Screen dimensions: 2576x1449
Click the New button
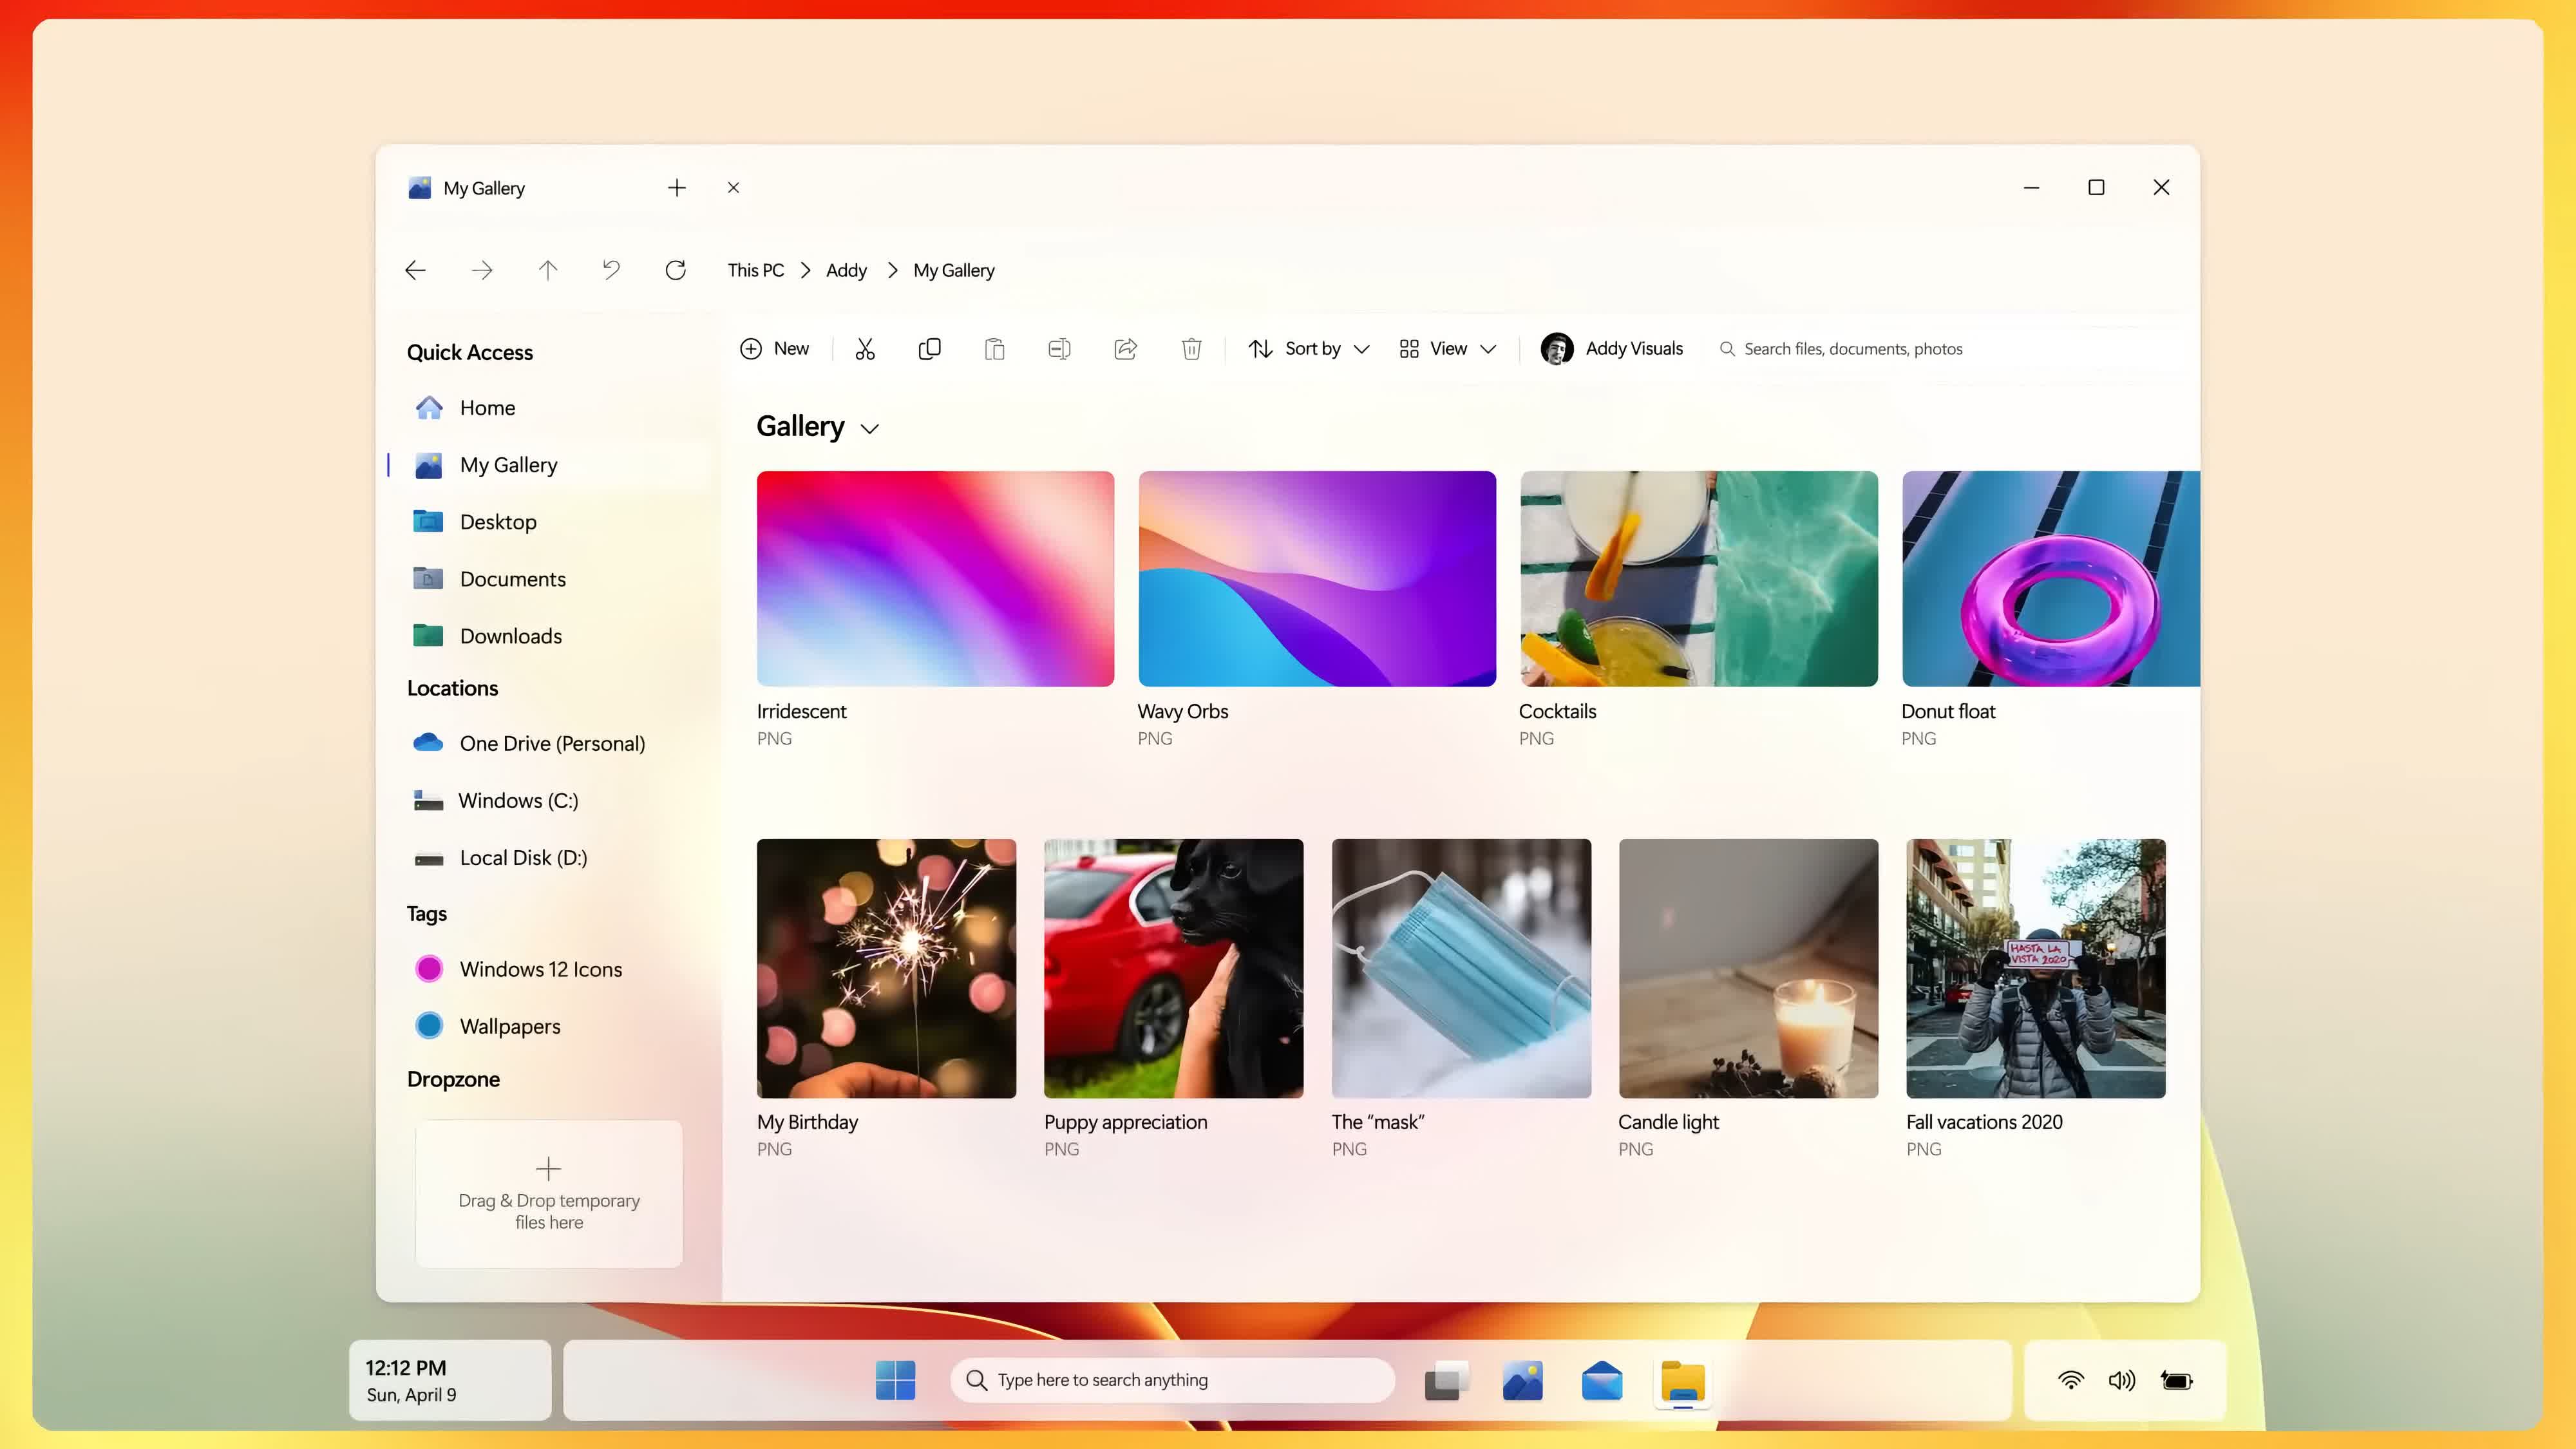(774, 349)
